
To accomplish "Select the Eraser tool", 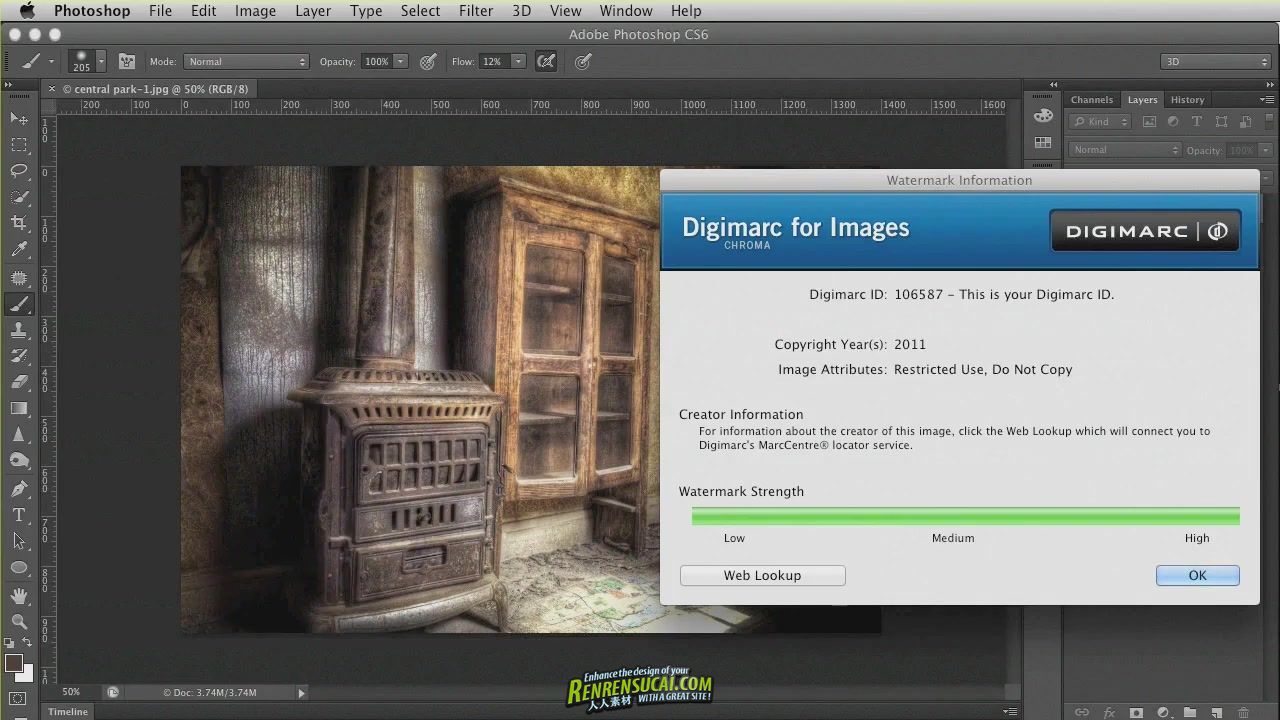I will (x=19, y=382).
